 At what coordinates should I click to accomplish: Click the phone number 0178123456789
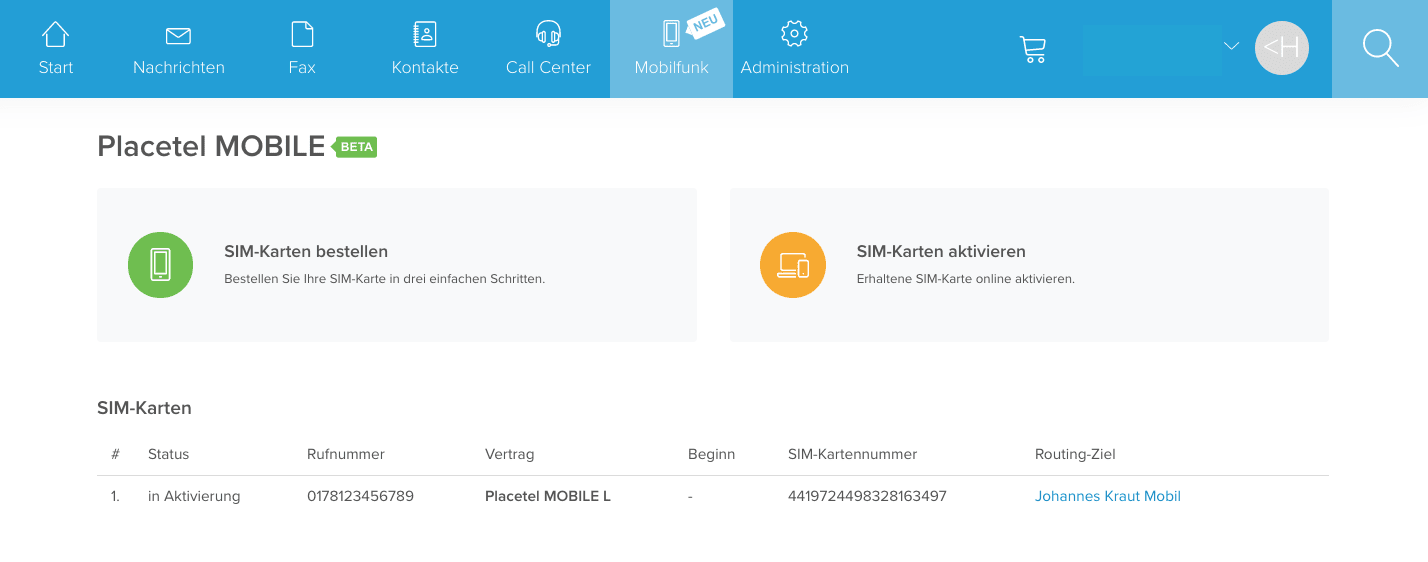coord(361,496)
